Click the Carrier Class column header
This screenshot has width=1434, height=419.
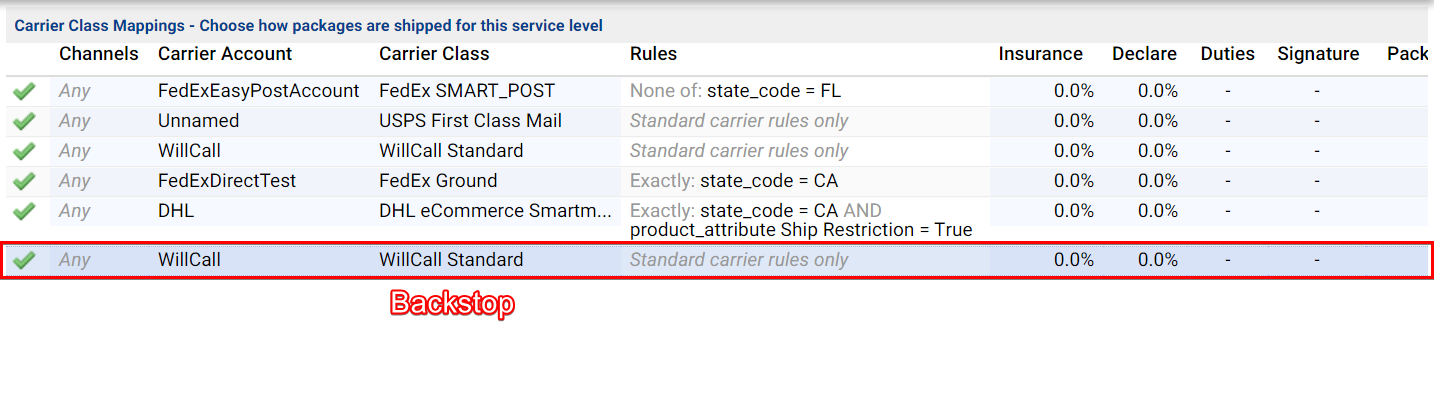(434, 54)
